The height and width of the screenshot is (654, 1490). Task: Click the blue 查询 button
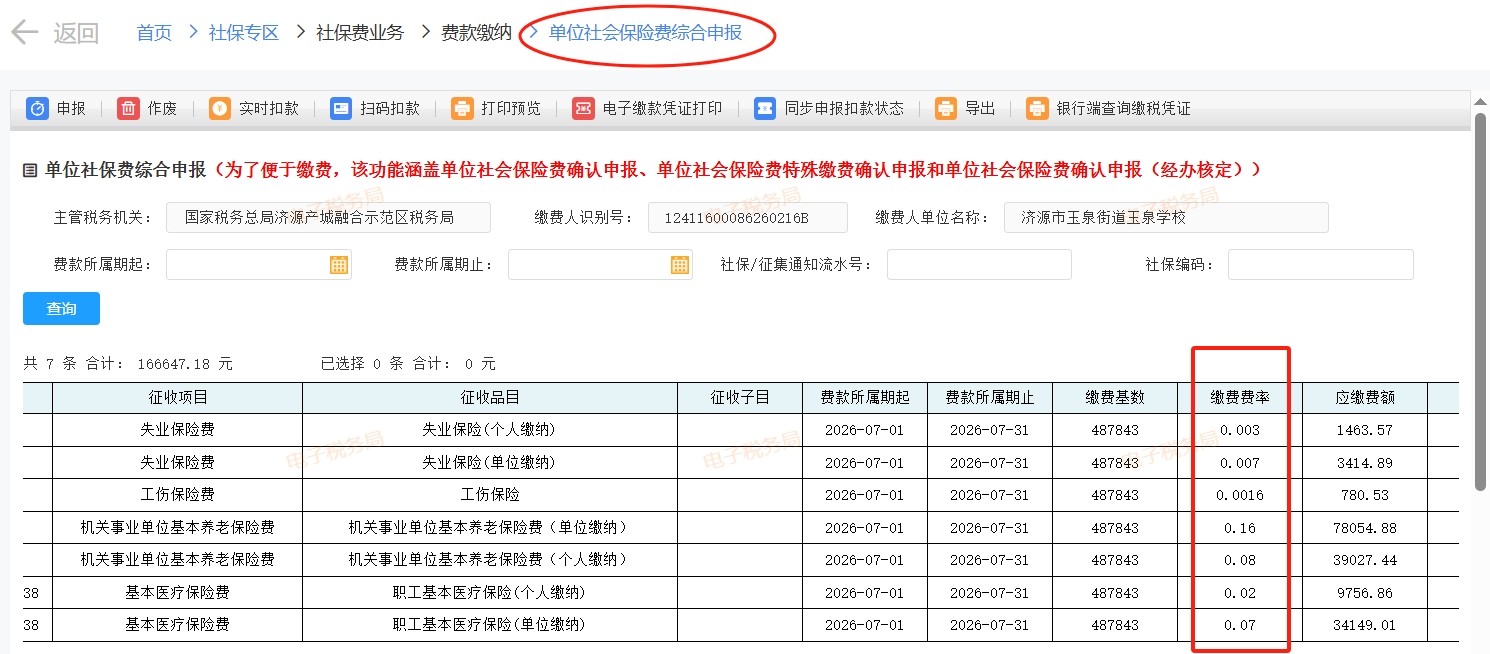[x=61, y=309]
